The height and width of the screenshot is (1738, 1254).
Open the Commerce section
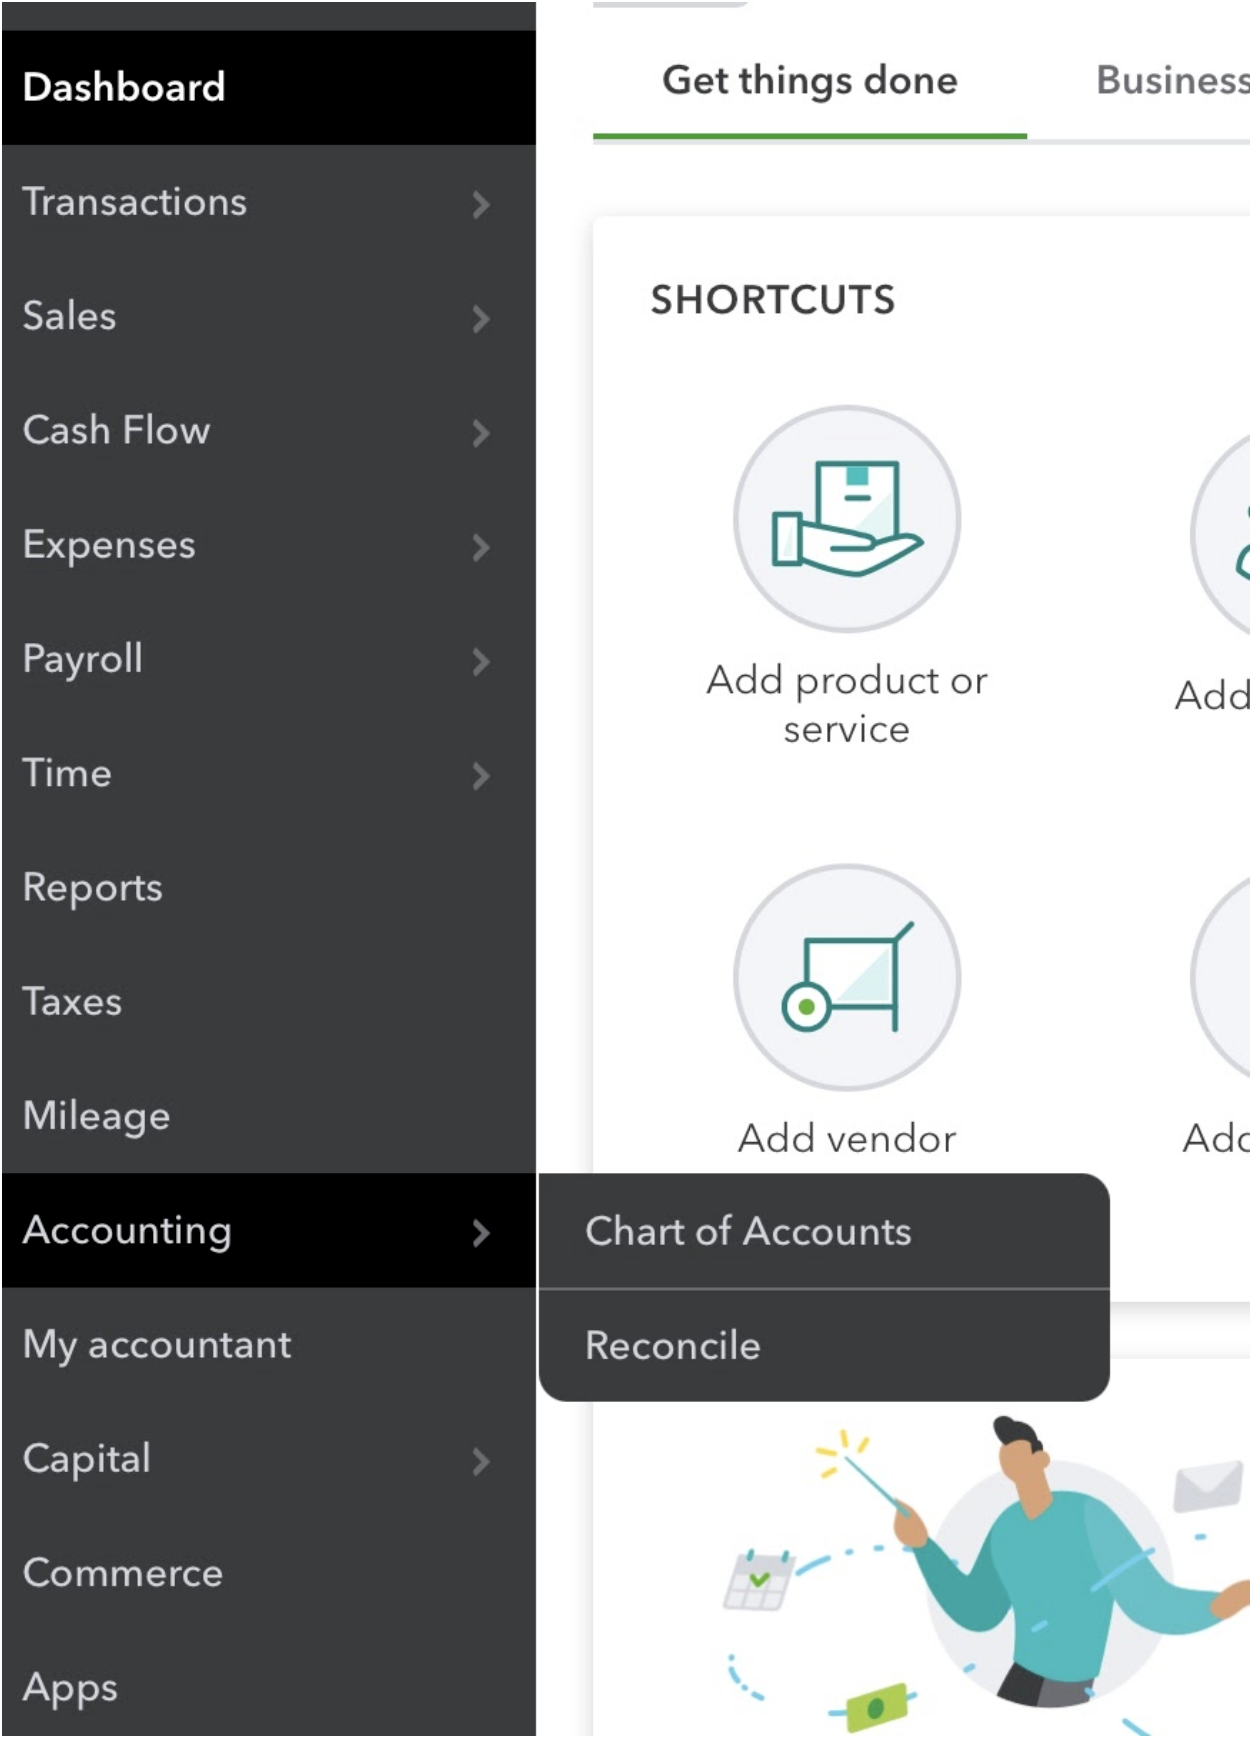121,1573
